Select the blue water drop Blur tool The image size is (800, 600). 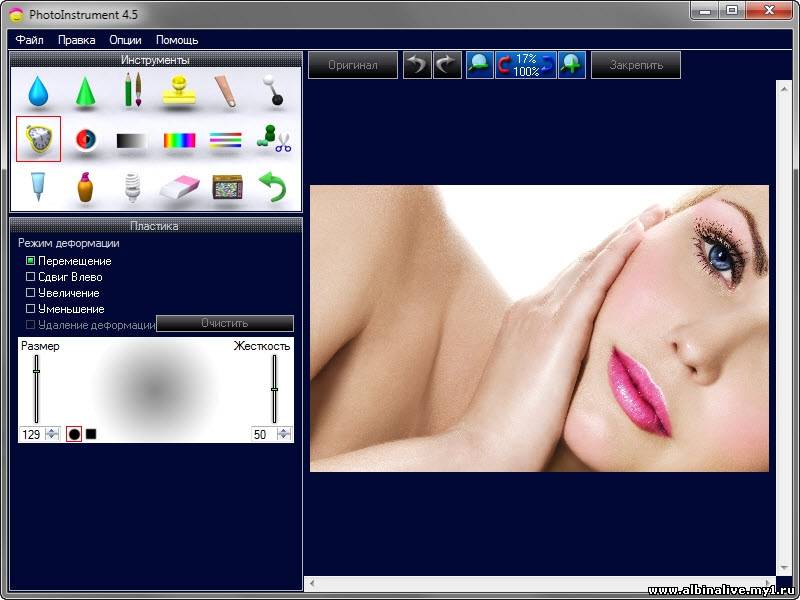pyautogui.click(x=38, y=91)
